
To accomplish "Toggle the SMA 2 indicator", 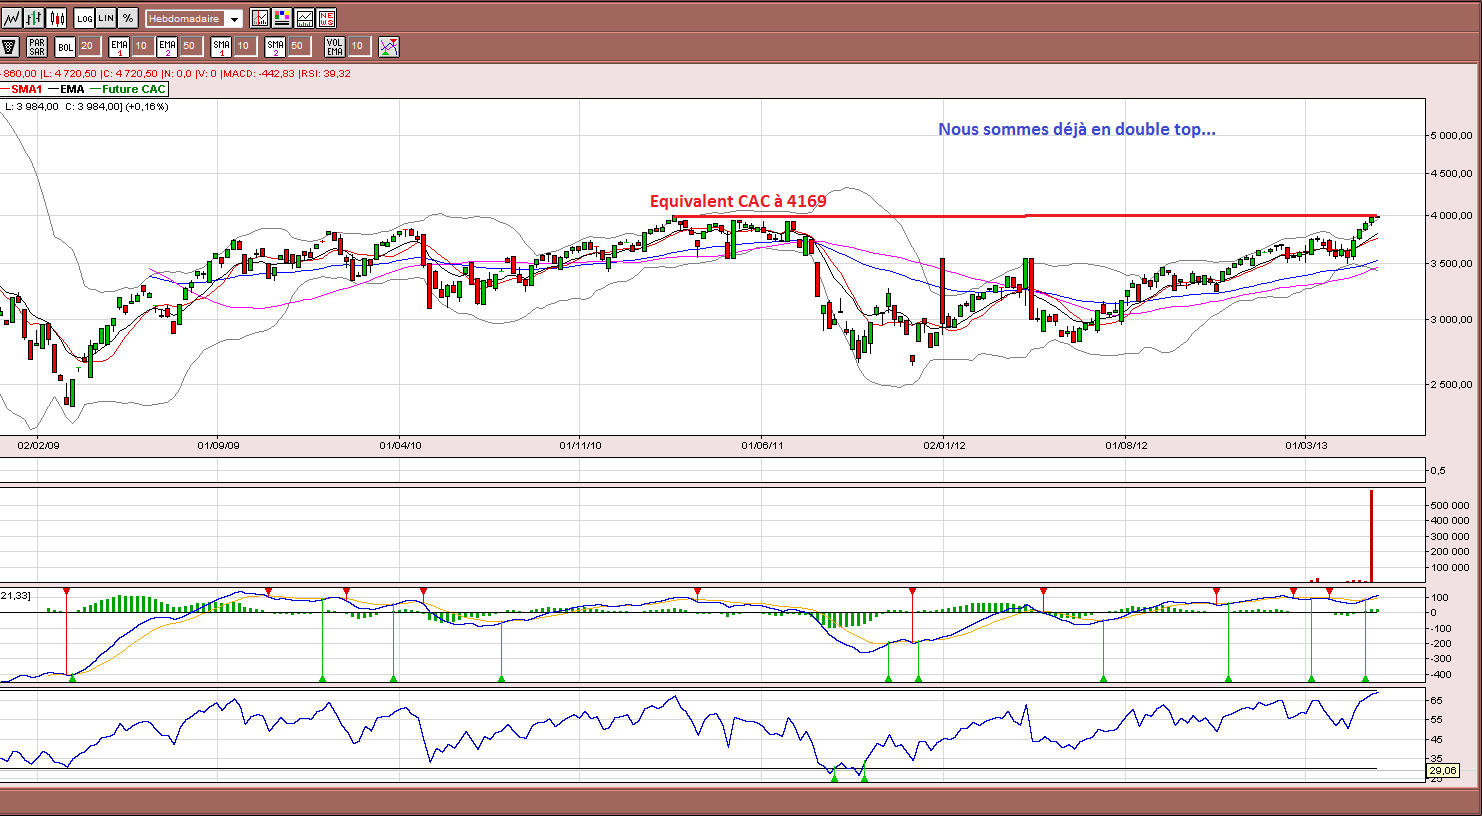I will click(275, 46).
